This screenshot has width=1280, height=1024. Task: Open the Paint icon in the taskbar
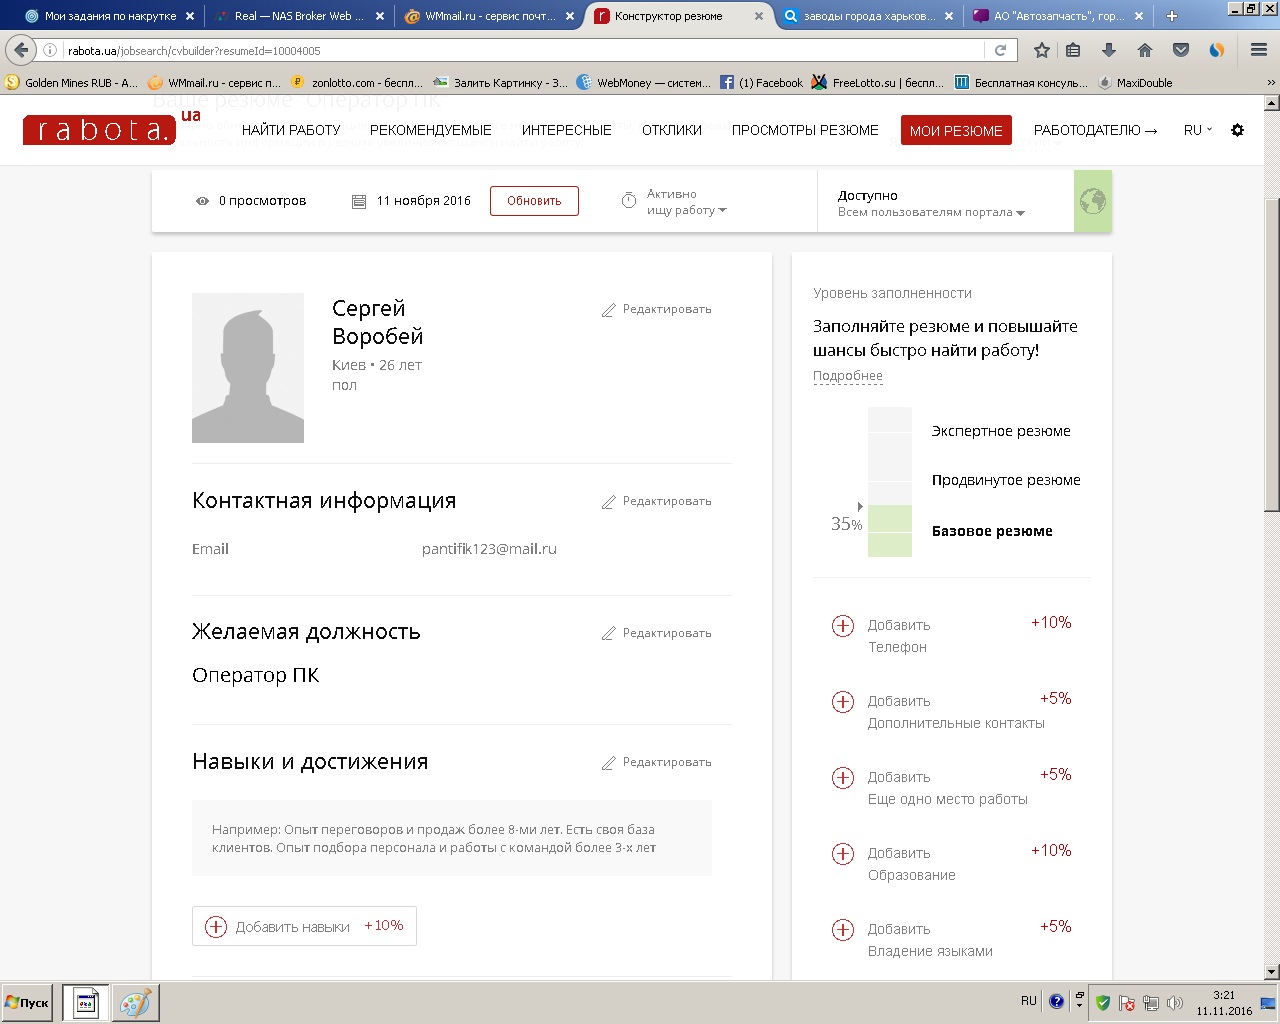pyautogui.click(x=135, y=1003)
